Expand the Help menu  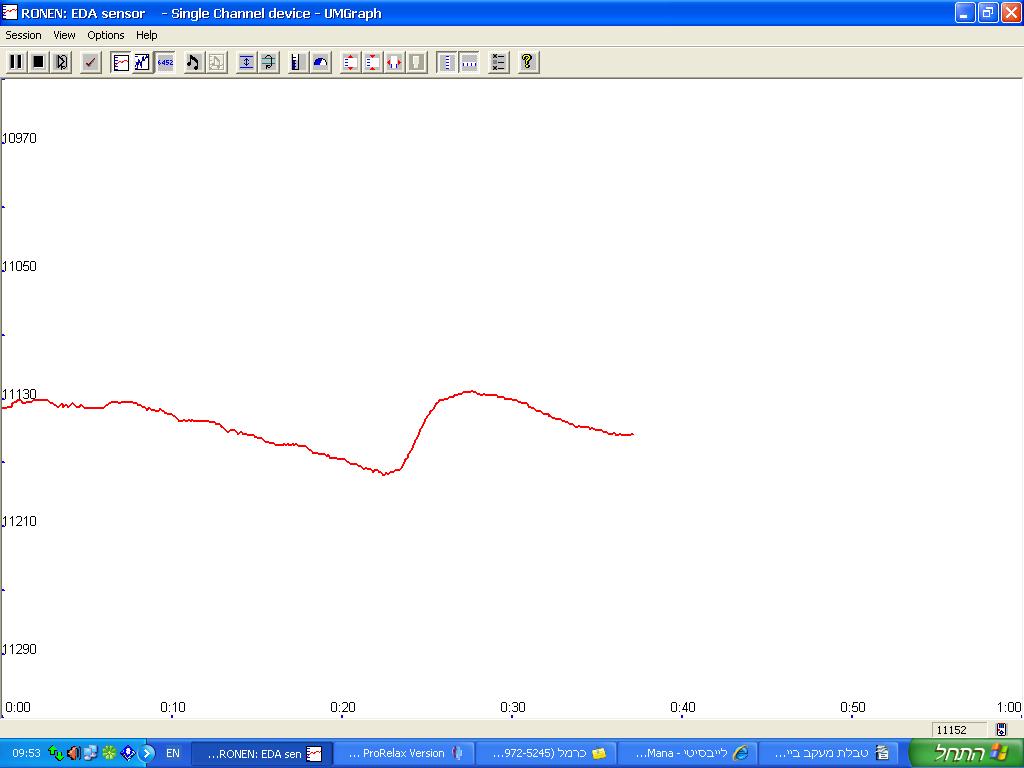(x=147, y=35)
